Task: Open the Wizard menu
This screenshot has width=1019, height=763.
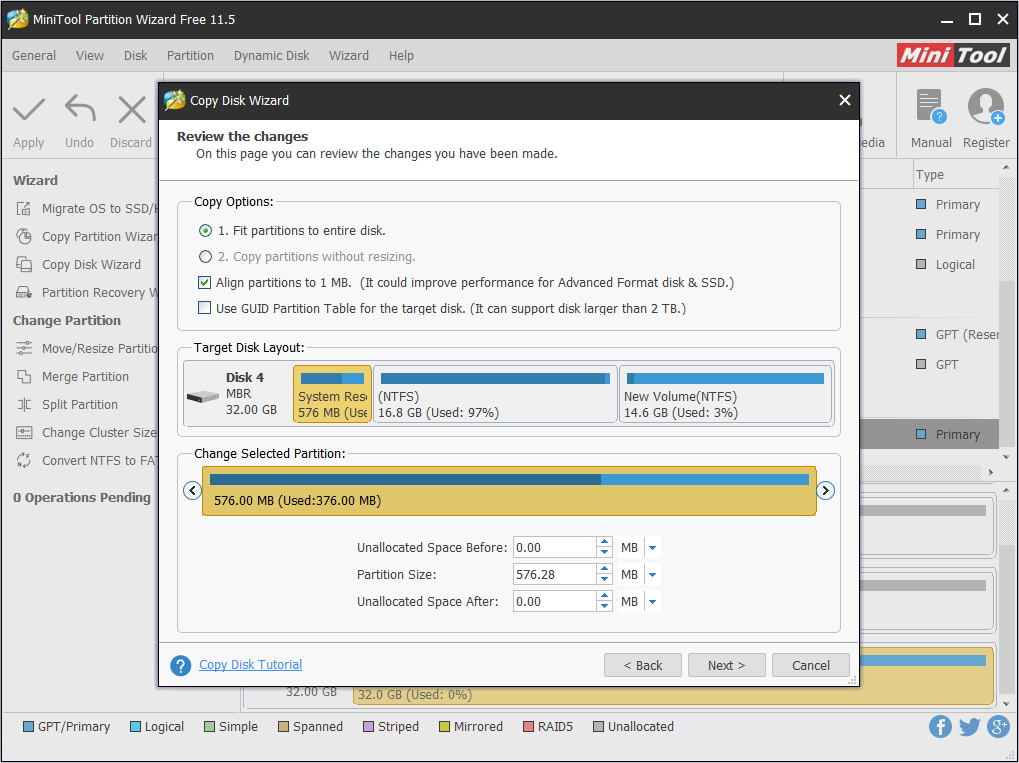Action: click(x=349, y=56)
